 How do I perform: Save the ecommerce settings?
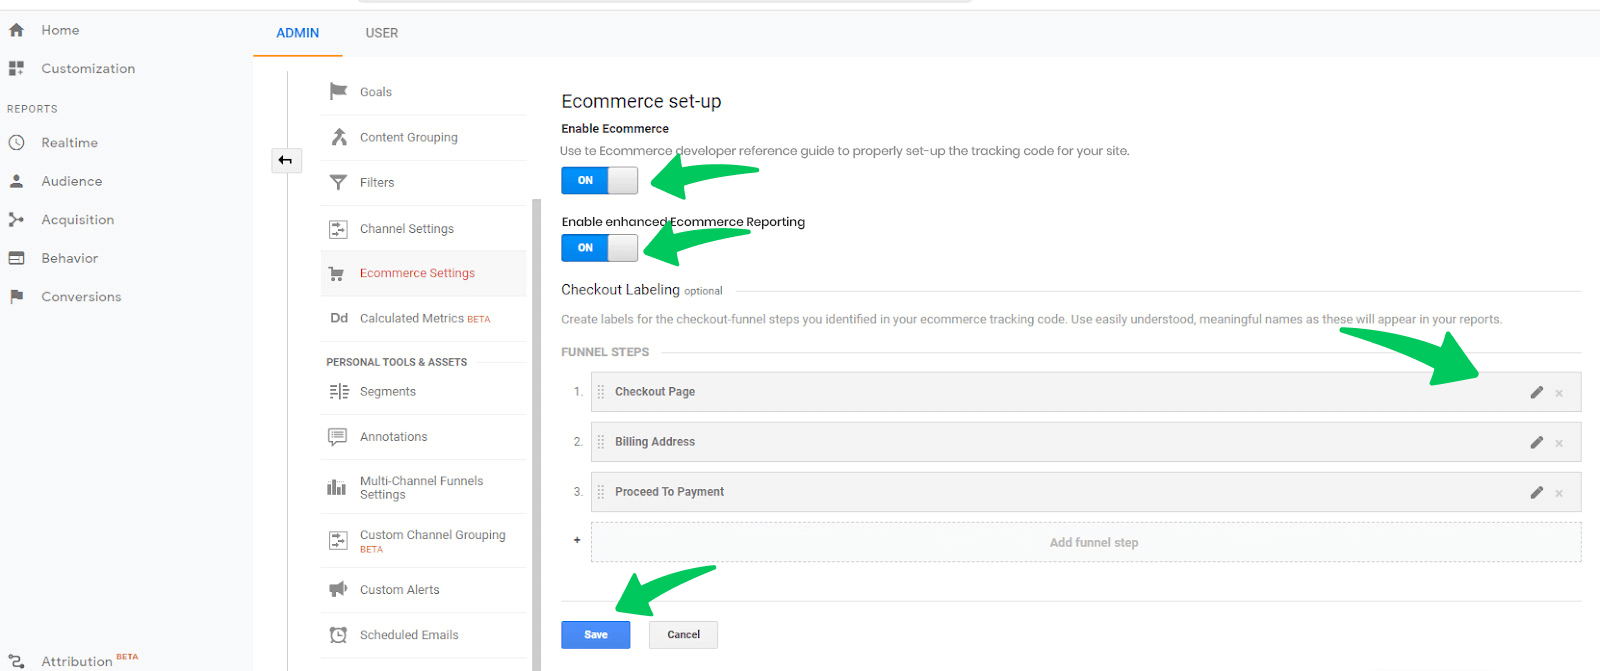(596, 634)
